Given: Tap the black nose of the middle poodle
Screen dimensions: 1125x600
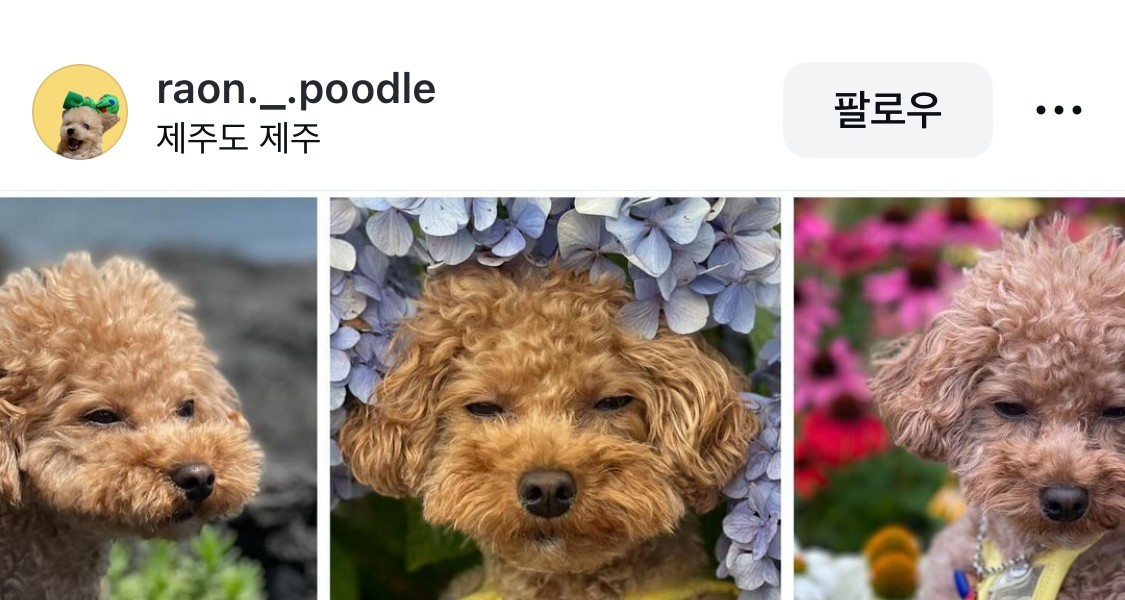Looking at the screenshot, I should pos(547,492).
